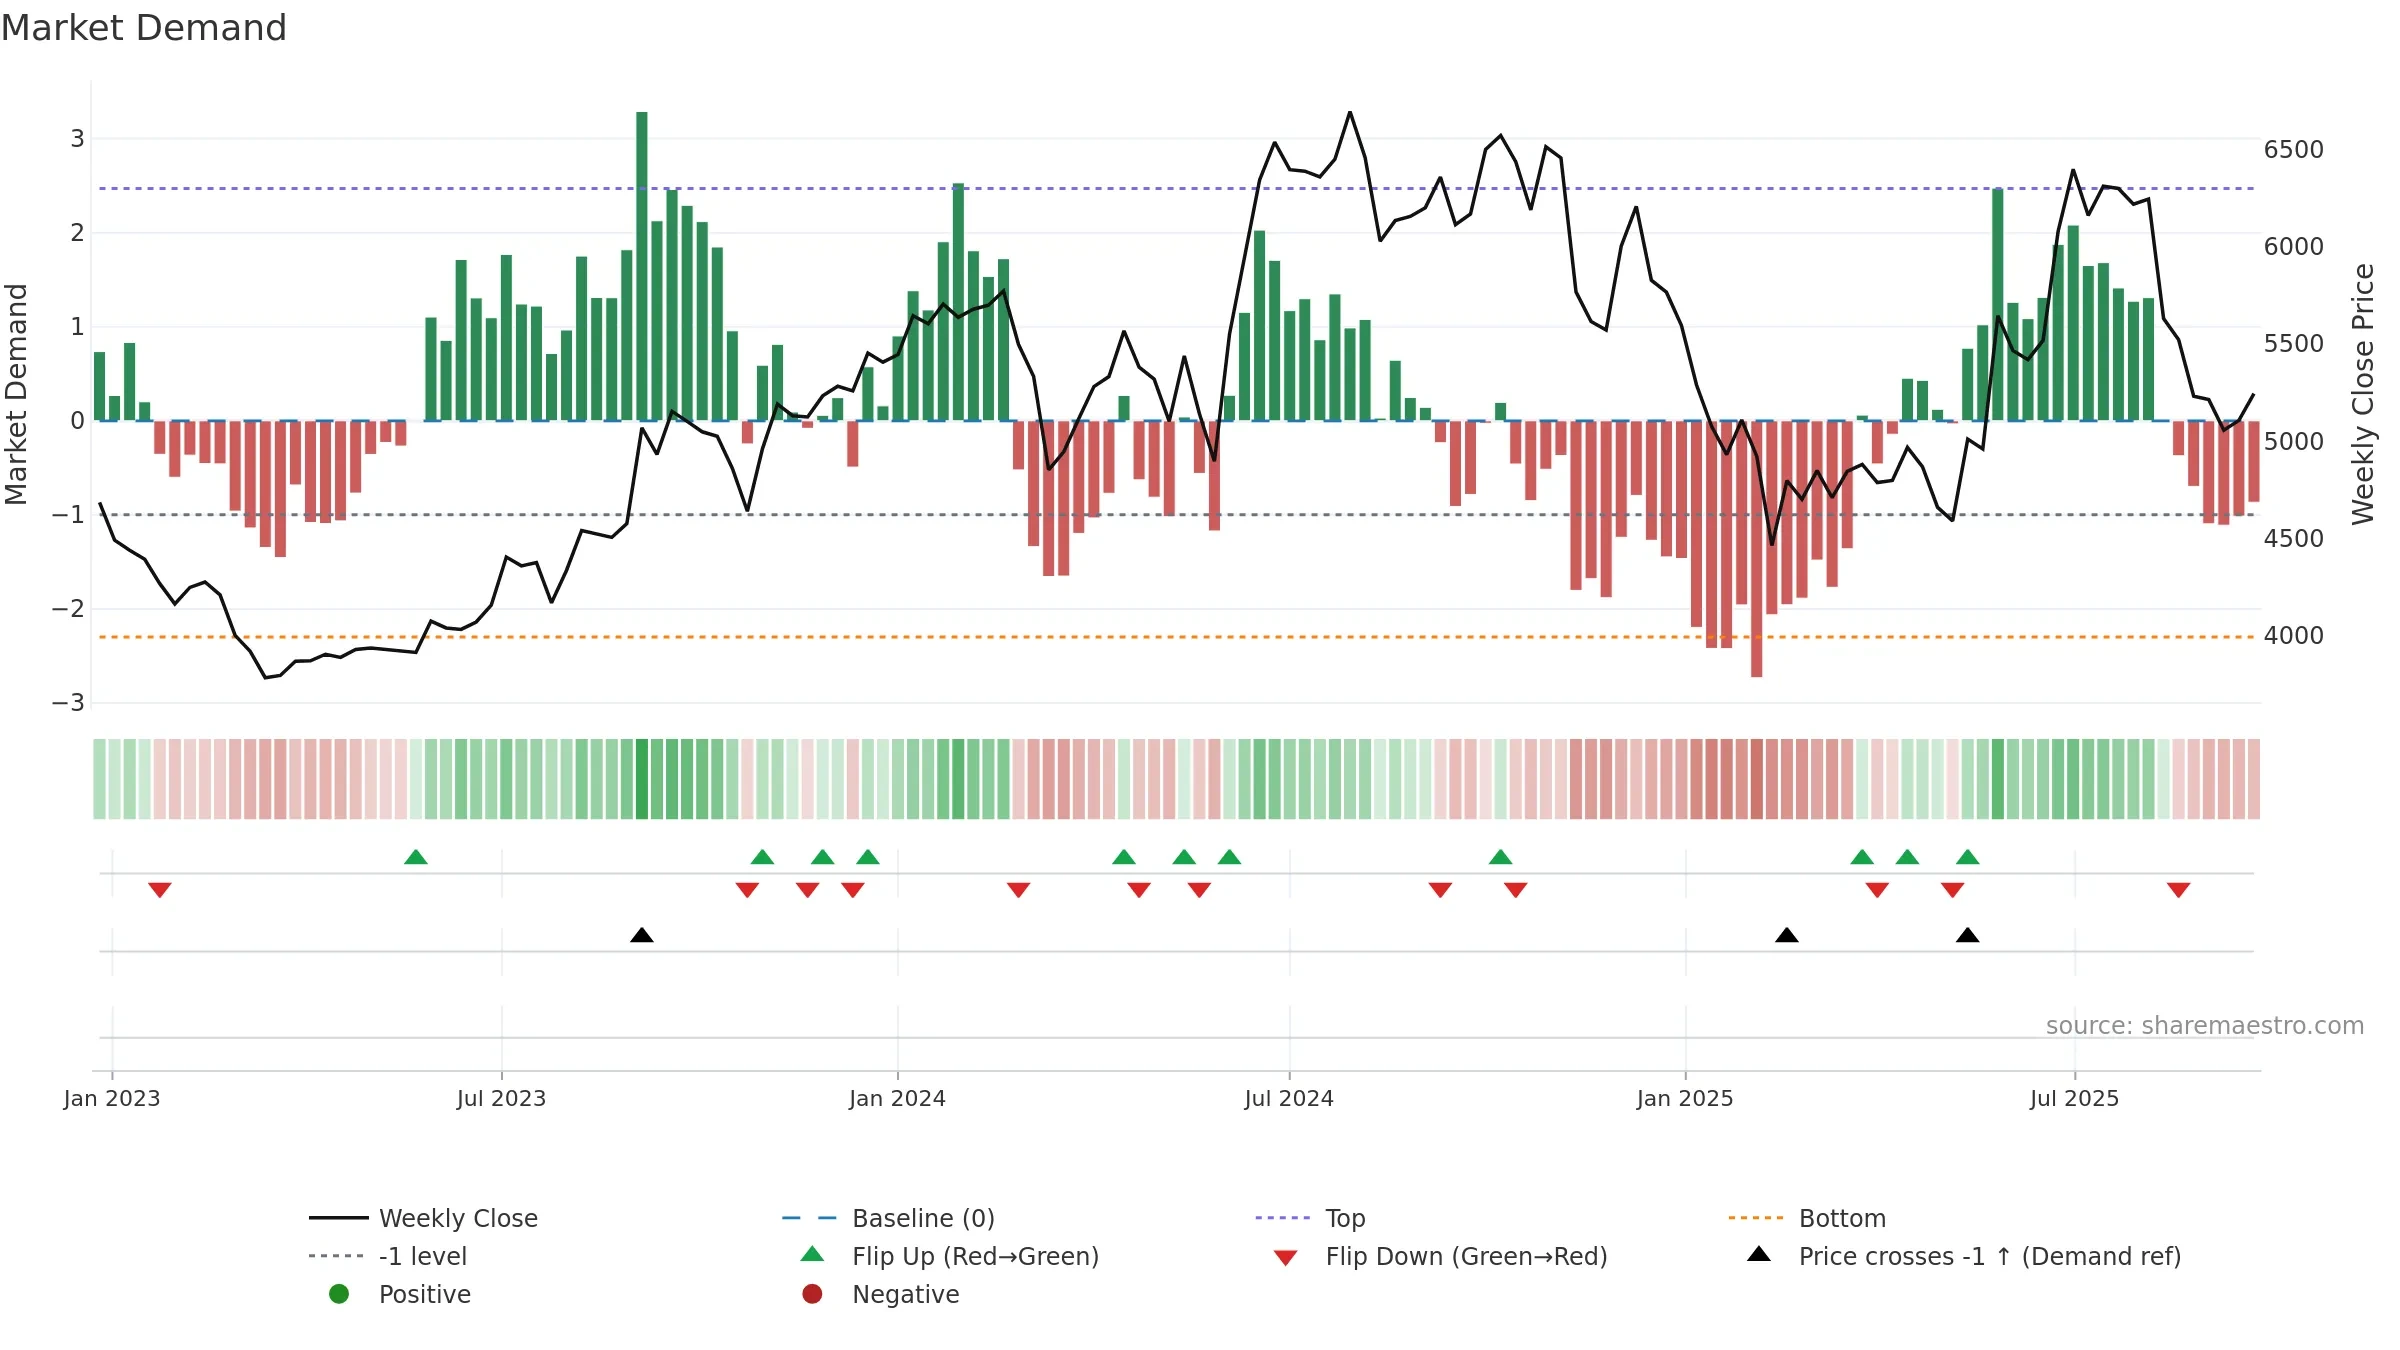Click the Jul 2025 x-axis label
Image resolution: width=2400 pixels, height=1350 pixels.
[x=2075, y=1098]
